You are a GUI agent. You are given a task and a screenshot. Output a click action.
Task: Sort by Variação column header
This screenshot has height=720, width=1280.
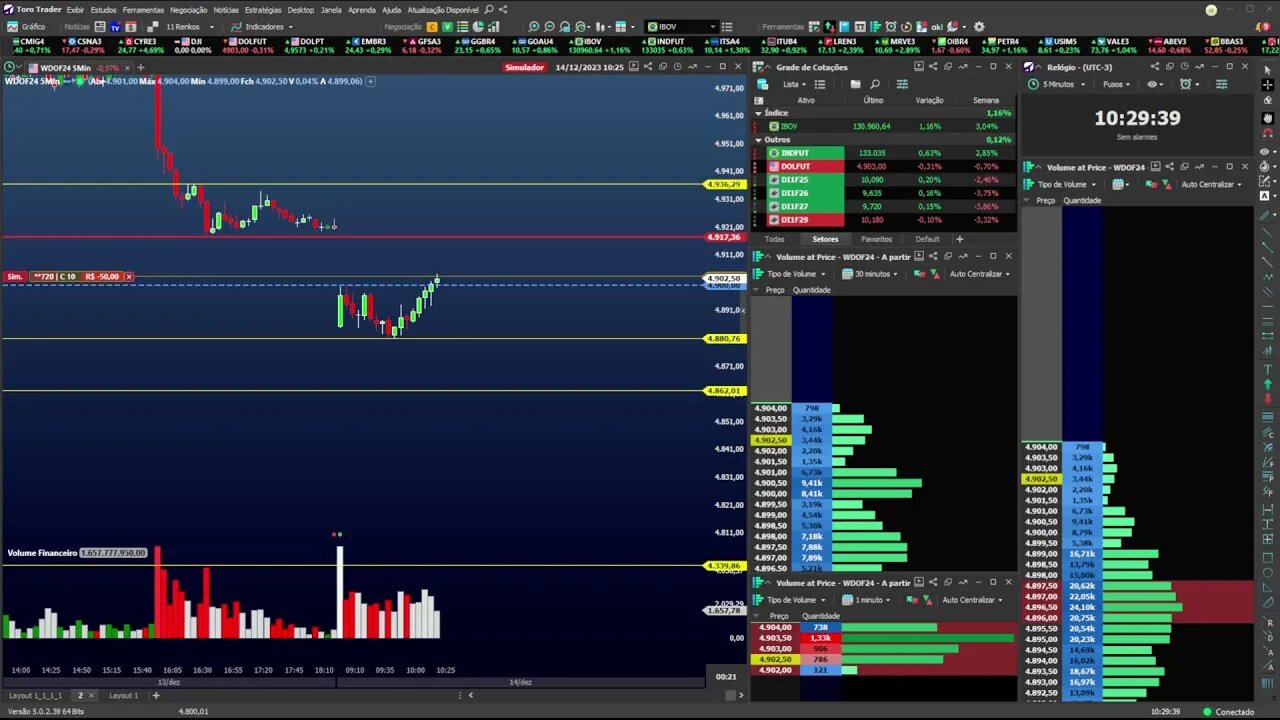point(929,100)
